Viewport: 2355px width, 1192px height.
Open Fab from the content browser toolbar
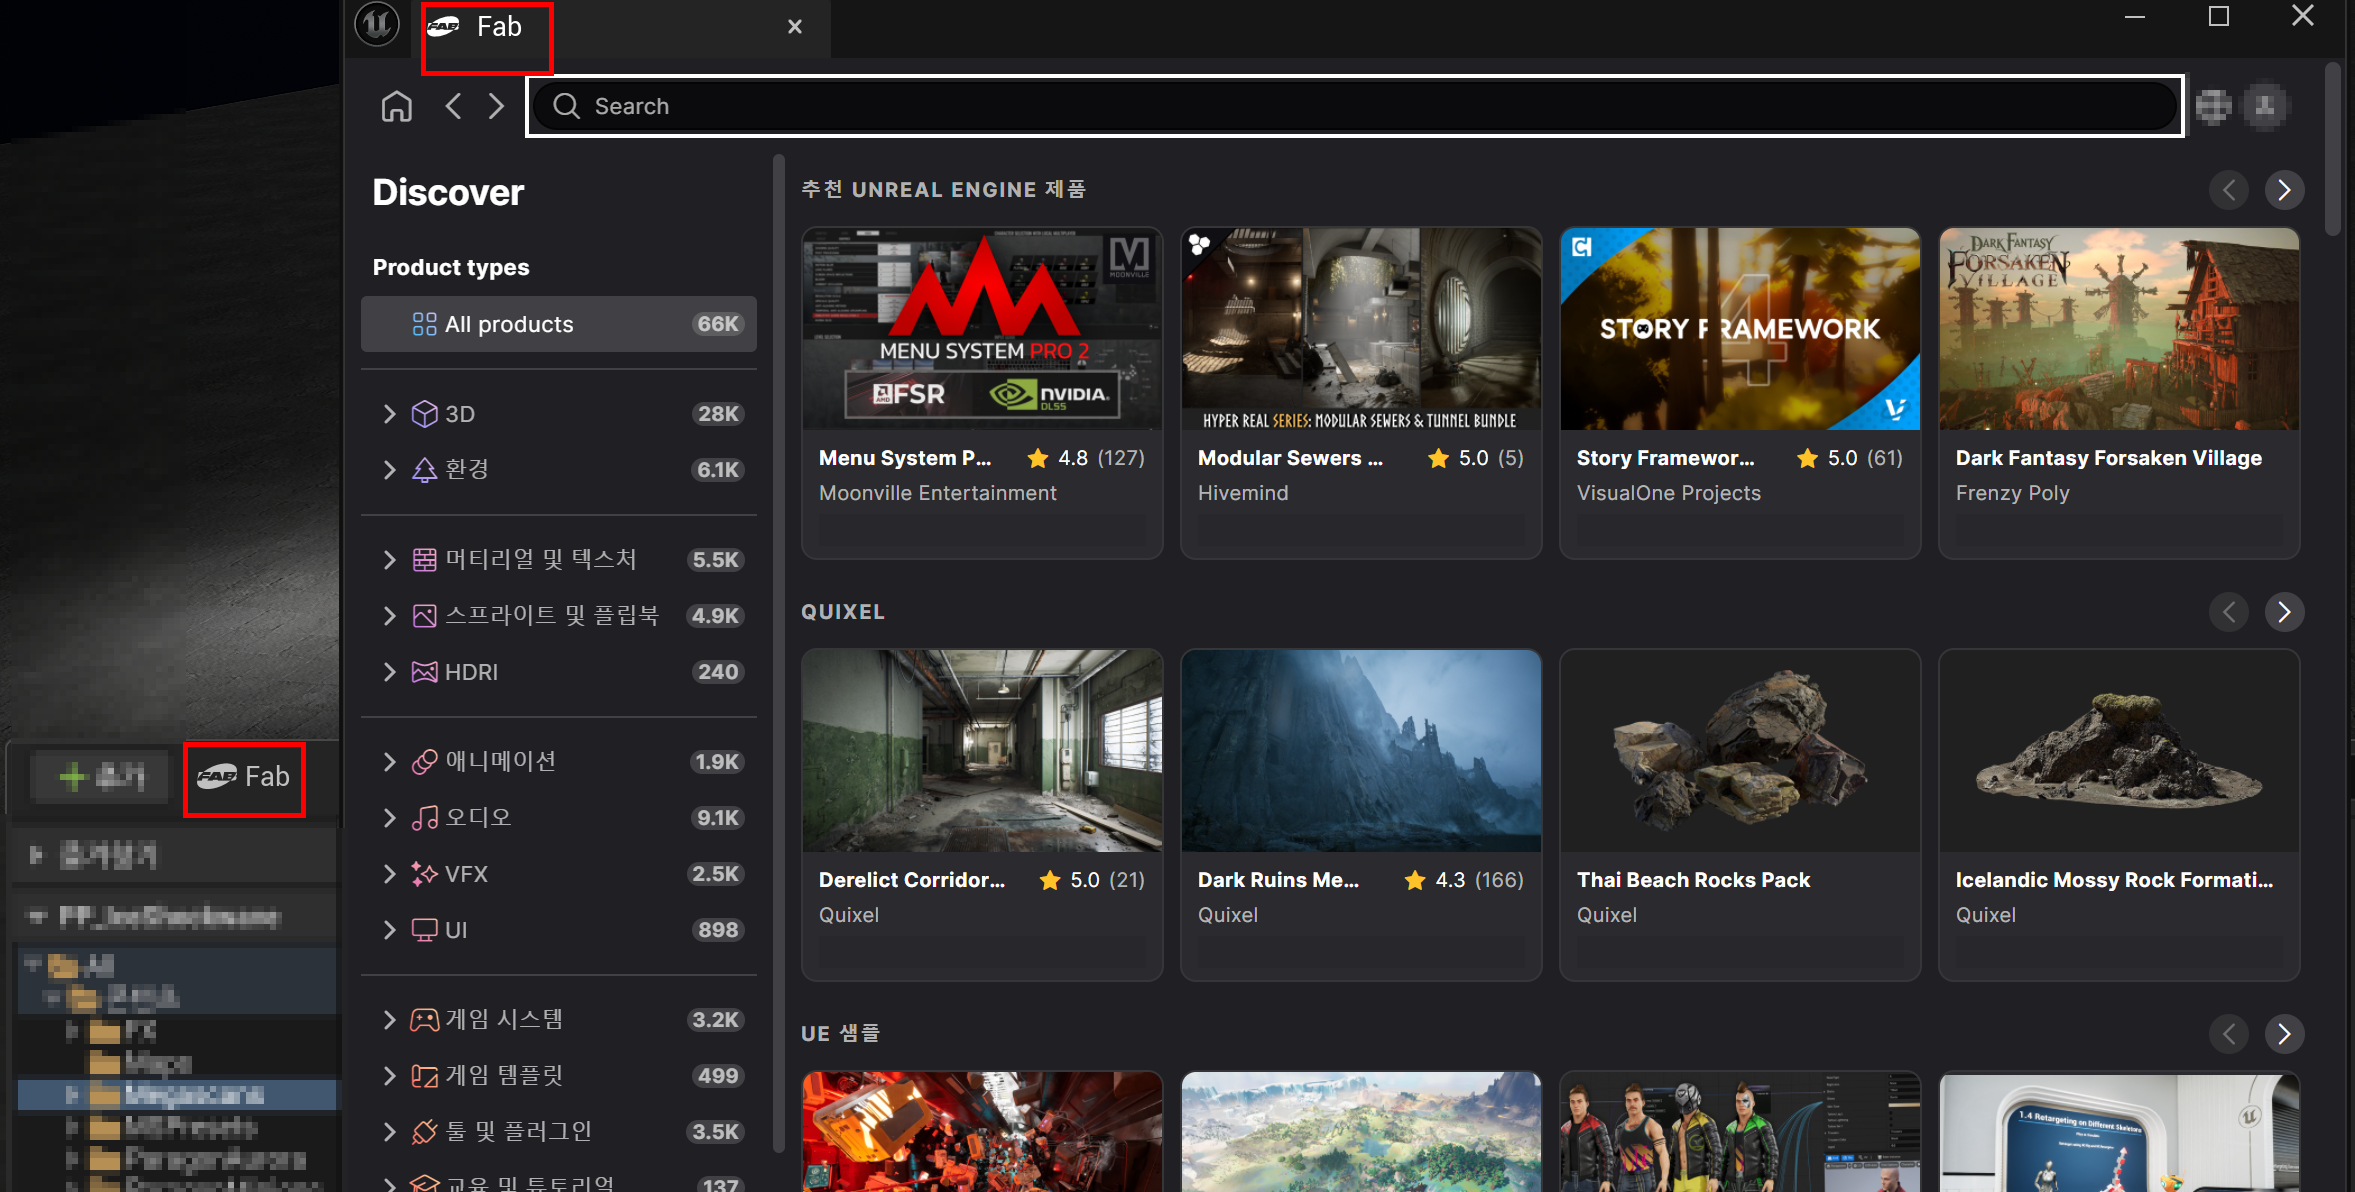pos(244,777)
